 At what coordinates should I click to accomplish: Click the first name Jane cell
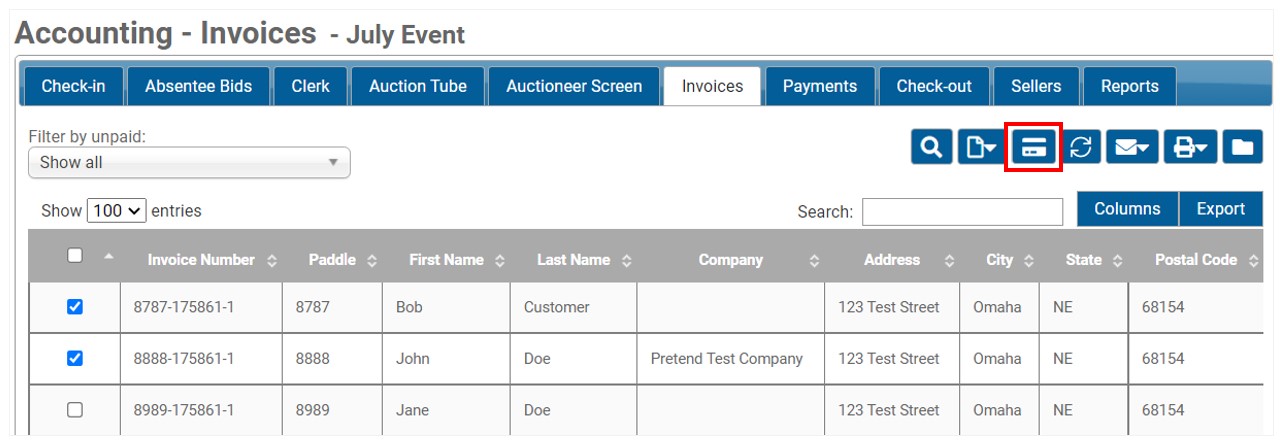(446, 409)
